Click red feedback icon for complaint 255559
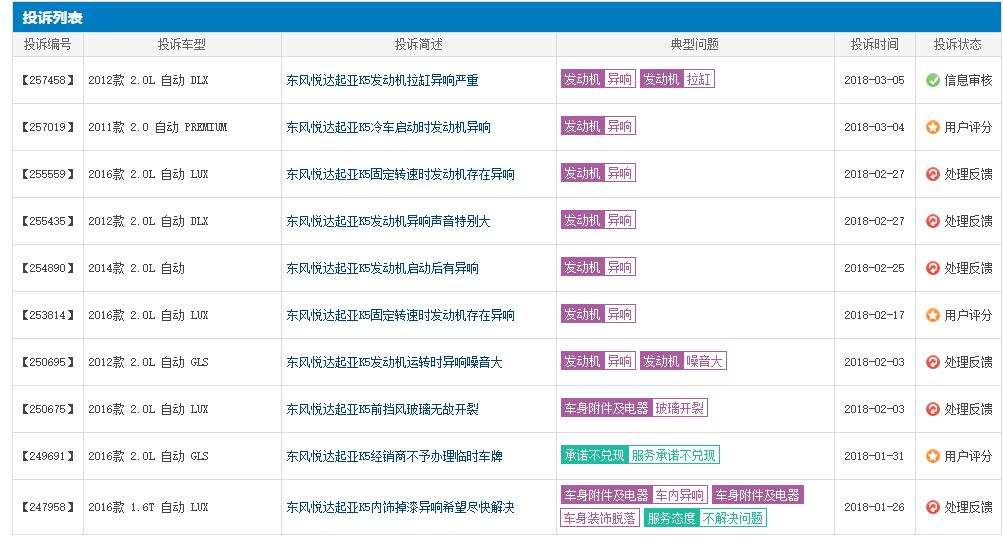The width and height of the screenshot is (1003, 540). pos(933,174)
